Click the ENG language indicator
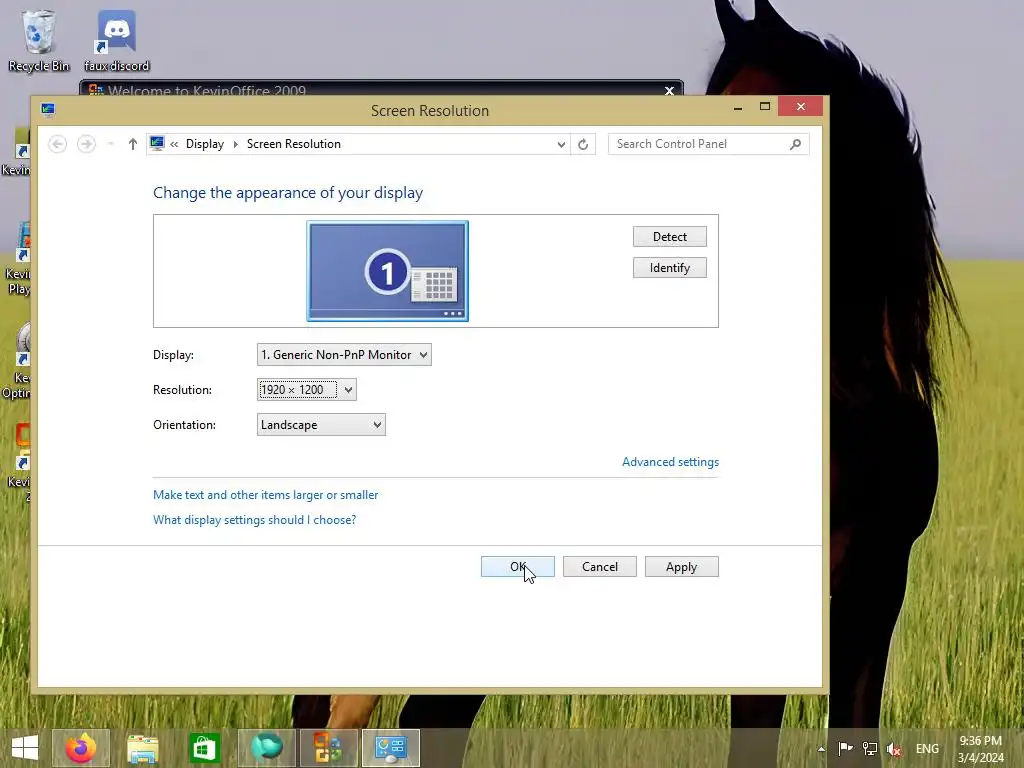Image resolution: width=1024 pixels, height=768 pixels. [x=927, y=748]
